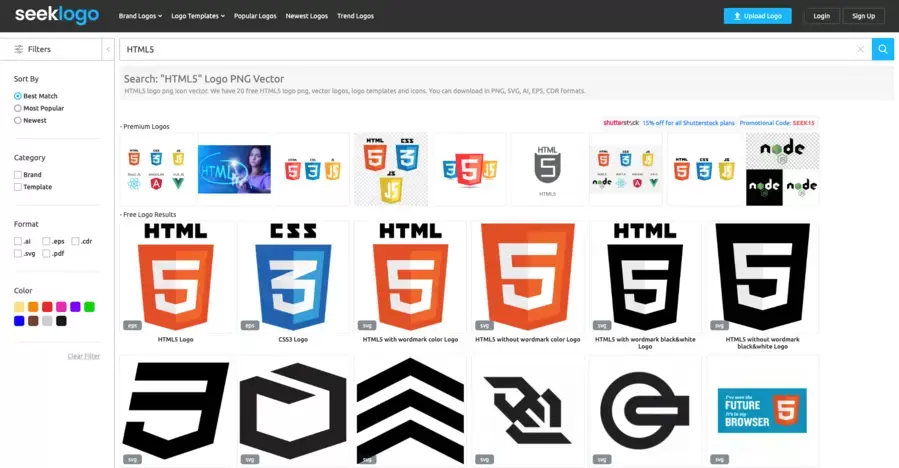Image resolution: width=899 pixels, height=468 pixels.
Task: Select the Newest sort option
Action: tap(18, 120)
